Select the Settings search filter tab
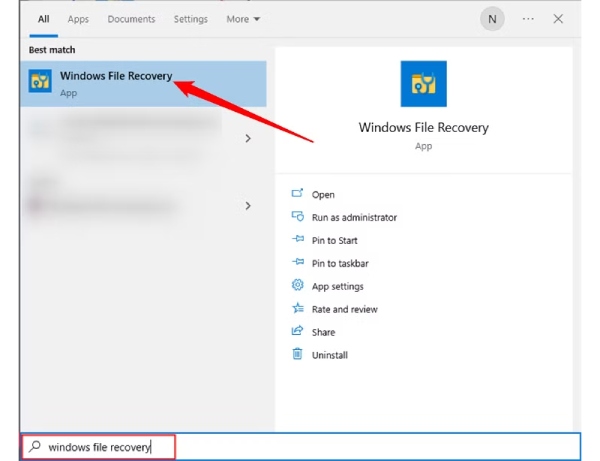 pyautogui.click(x=191, y=19)
